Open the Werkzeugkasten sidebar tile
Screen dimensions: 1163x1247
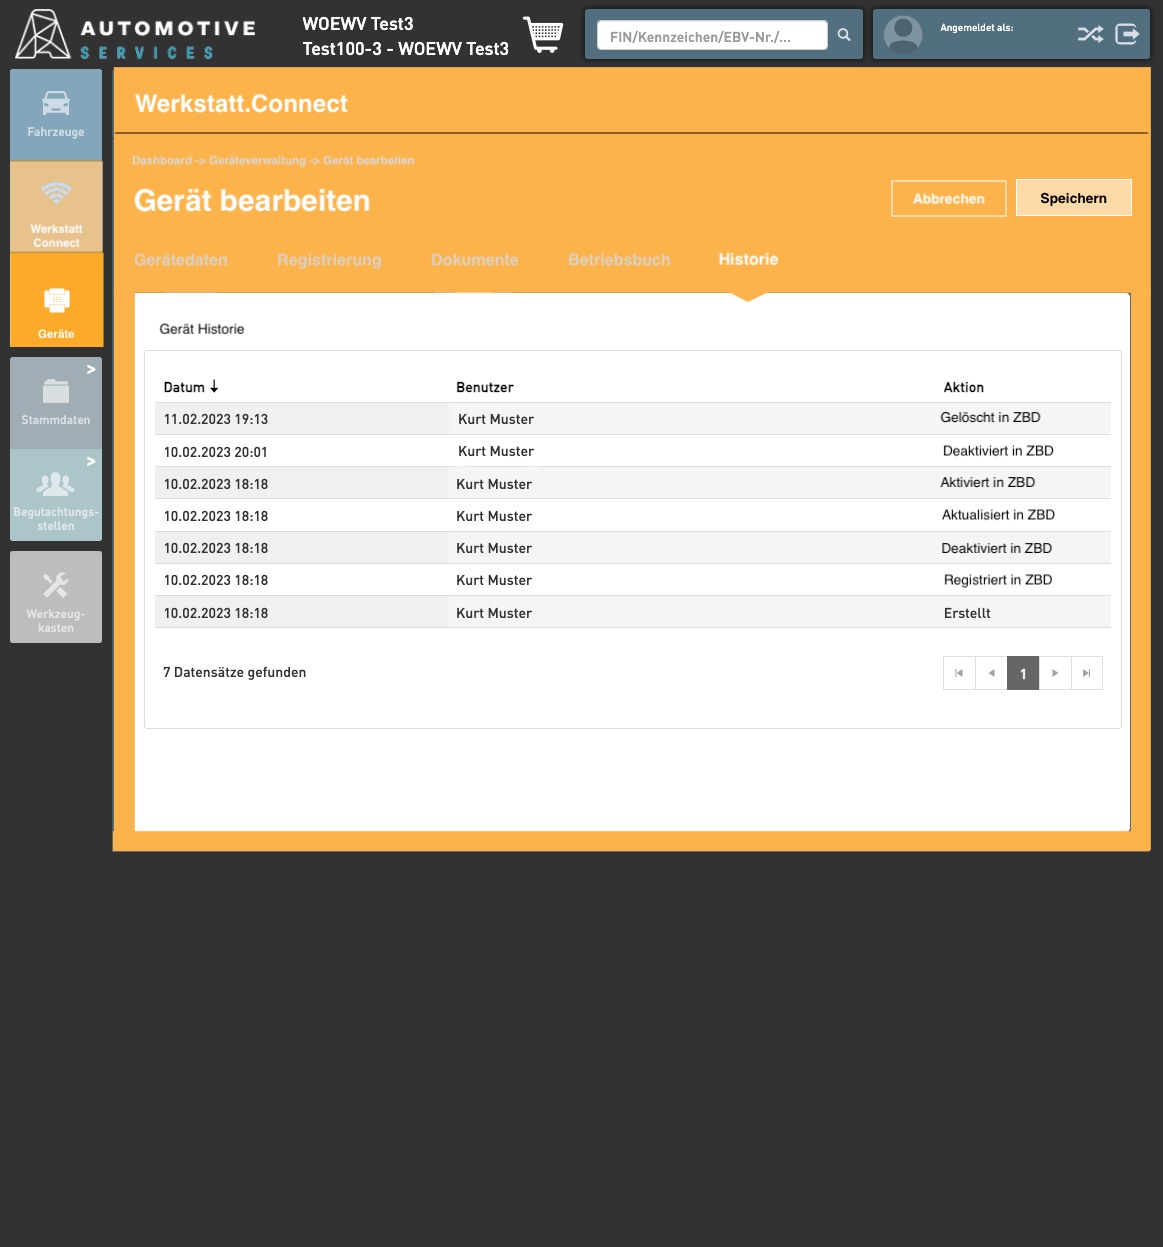point(56,597)
